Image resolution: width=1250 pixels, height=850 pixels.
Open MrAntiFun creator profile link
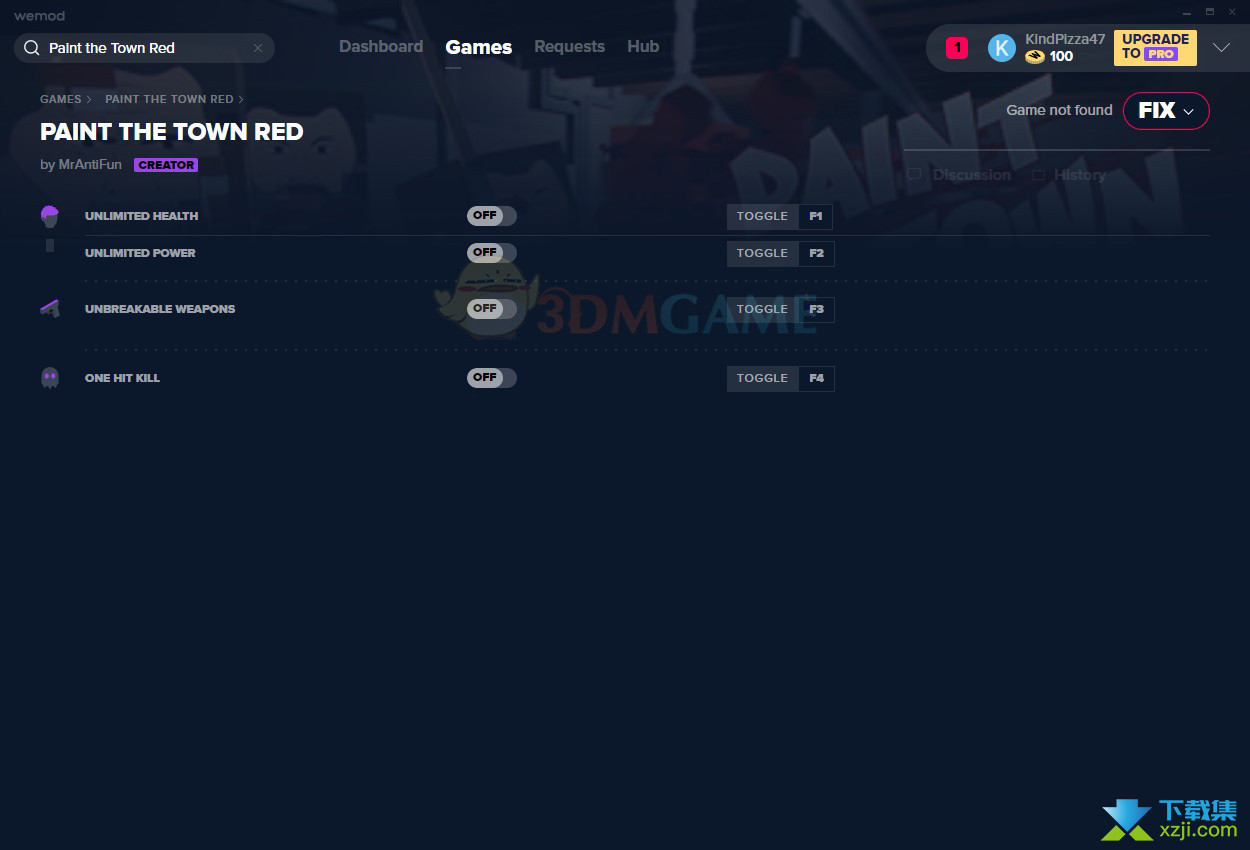coord(90,164)
